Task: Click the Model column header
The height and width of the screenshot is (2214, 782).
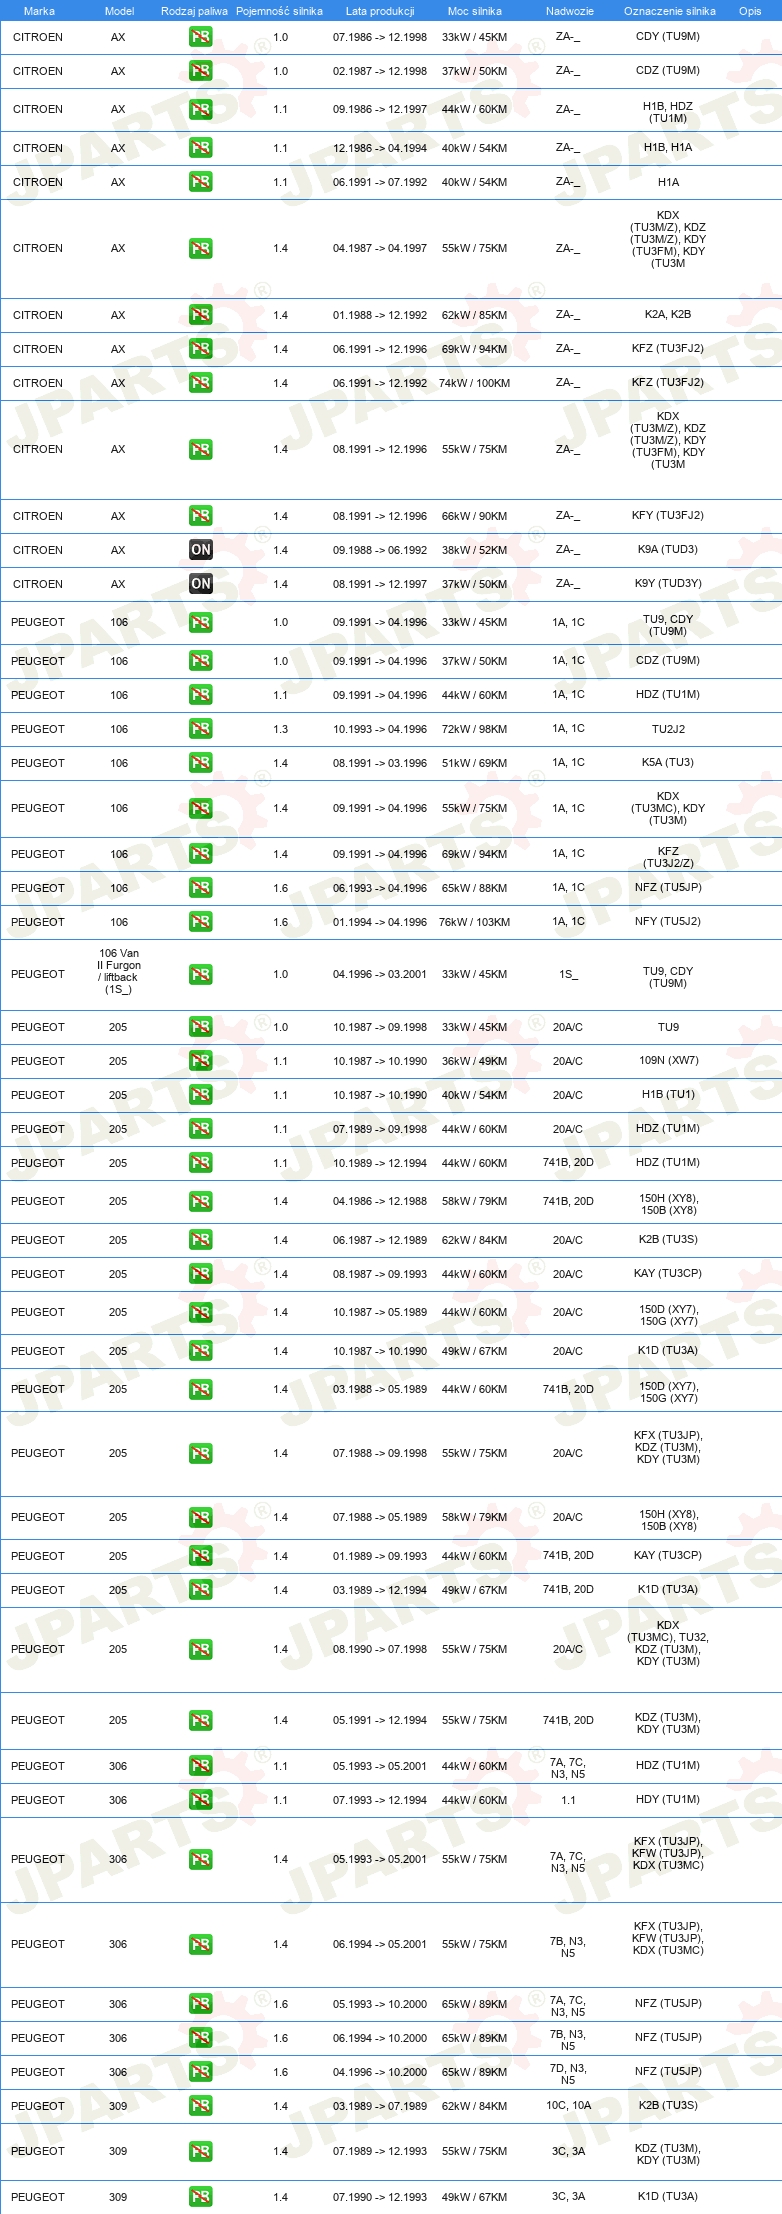Action: pyautogui.click(x=120, y=11)
